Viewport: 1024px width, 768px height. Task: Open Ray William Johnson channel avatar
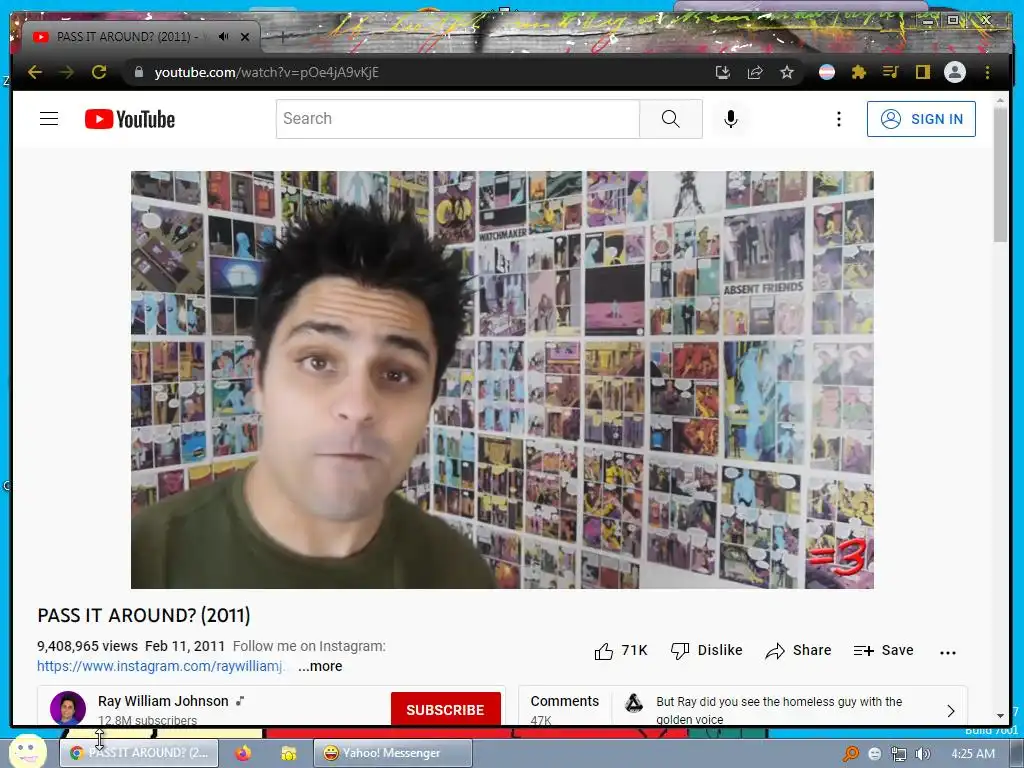click(x=68, y=708)
